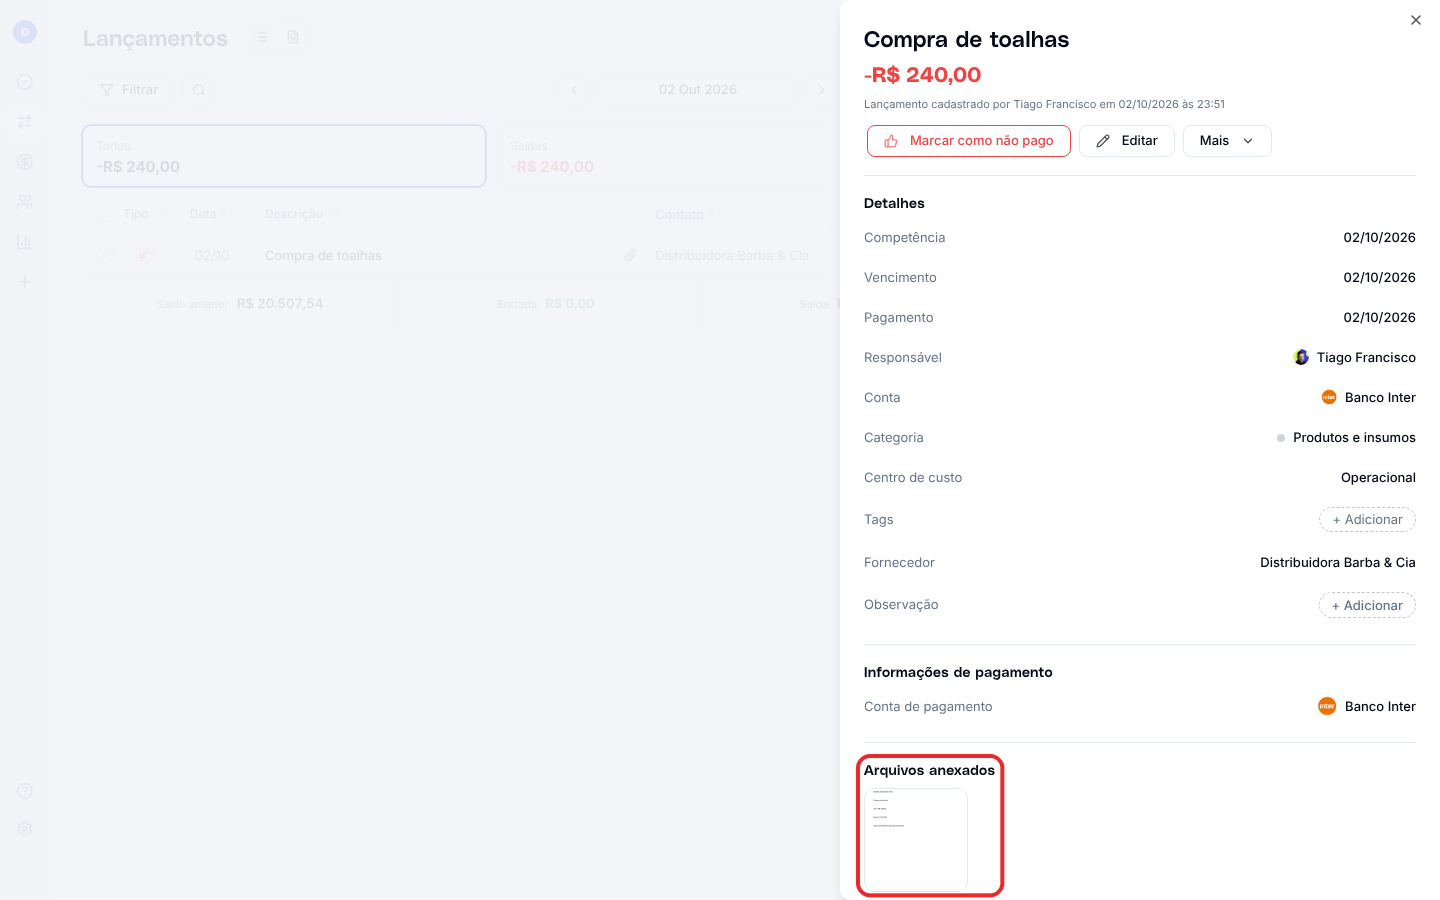The width and height of the screenshot is (1440, 900).
Task: Click the Operacional cost center value
Action: coord(1378,478)
